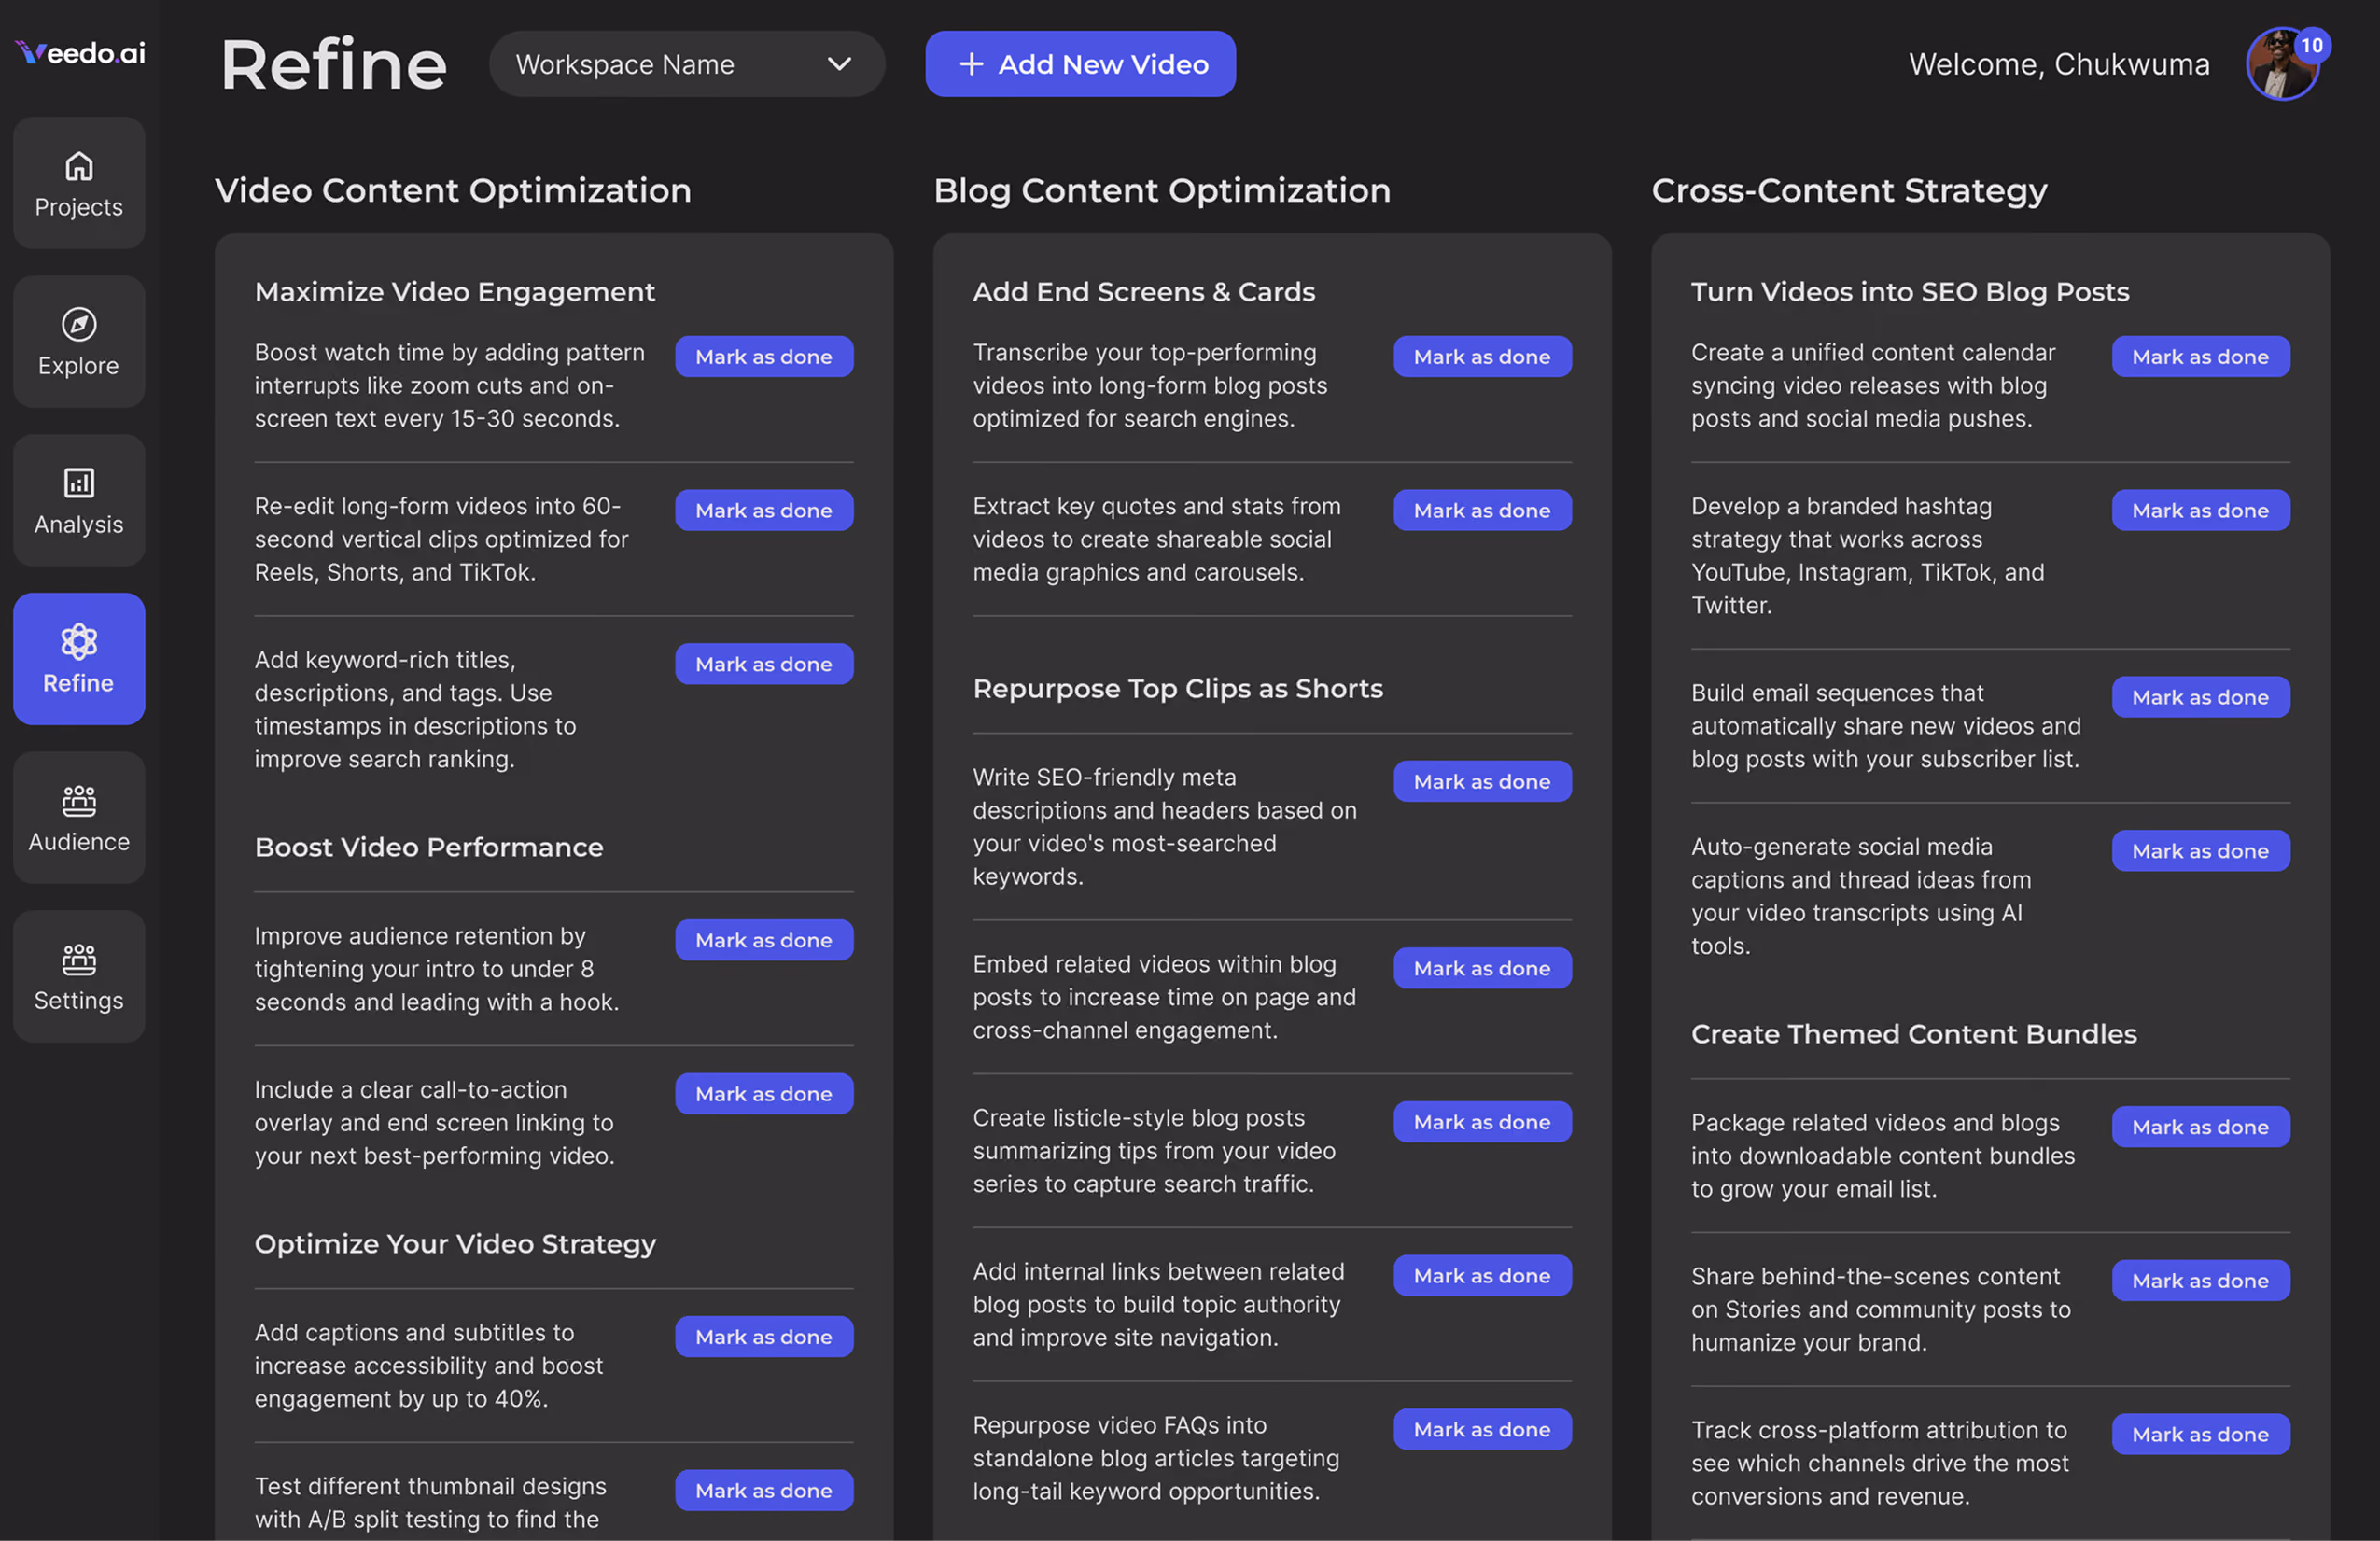Click the Blog Content Optimization heading
This screenshot has height=1541, width=2380.
[x=1162, y=190]
